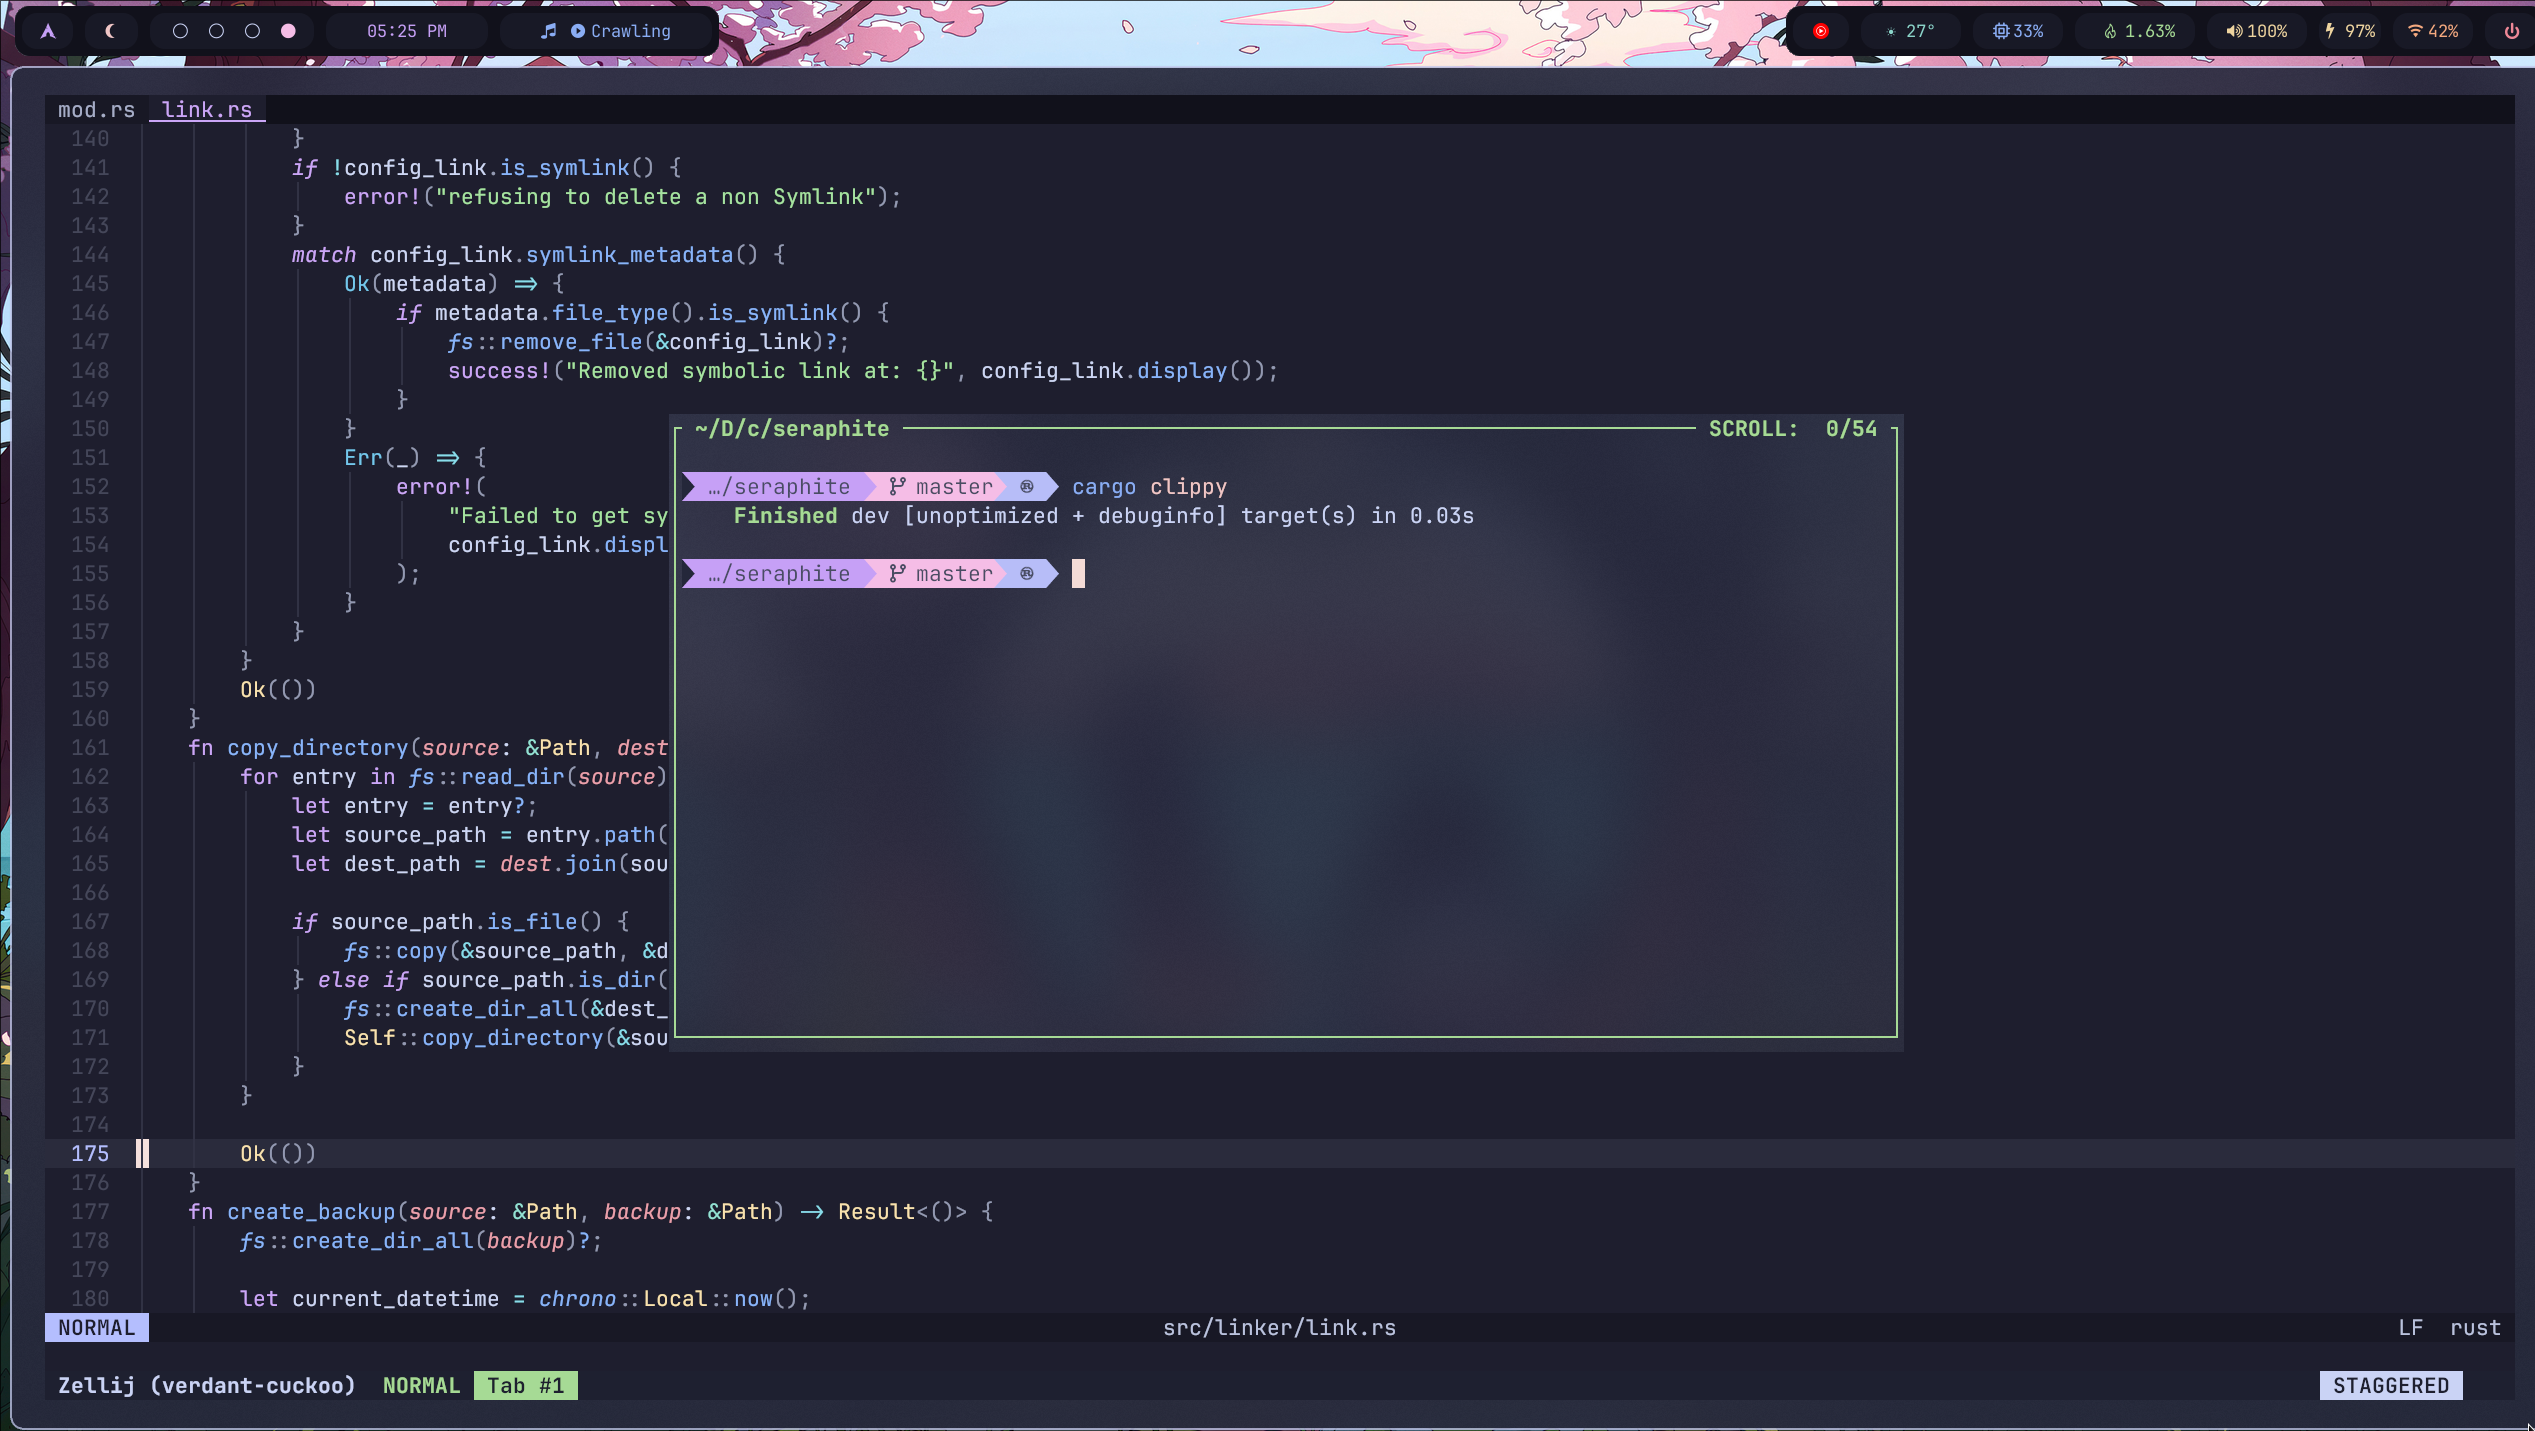Click the STAGGERED layout indicator
This screenshot has height=1431, width=2535.
2390,1386
